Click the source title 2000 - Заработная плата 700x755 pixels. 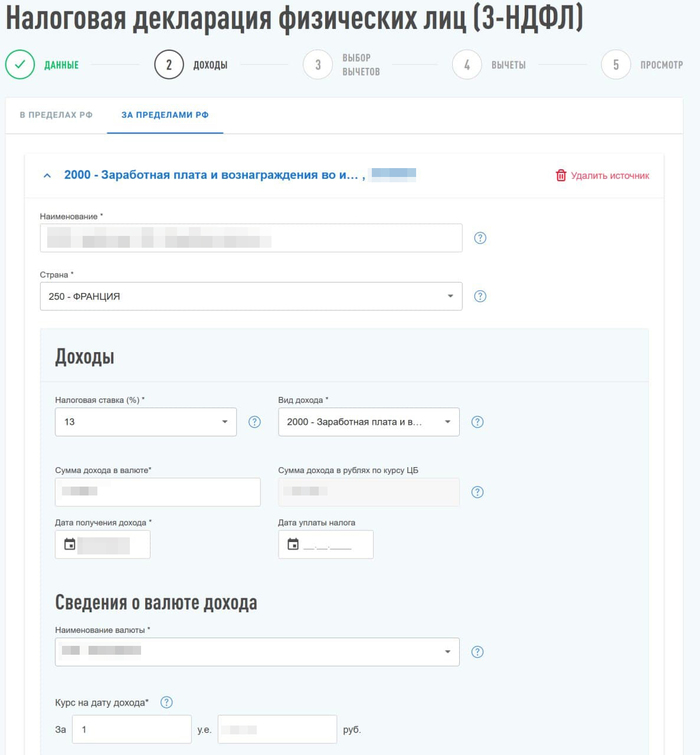point(211,175)
